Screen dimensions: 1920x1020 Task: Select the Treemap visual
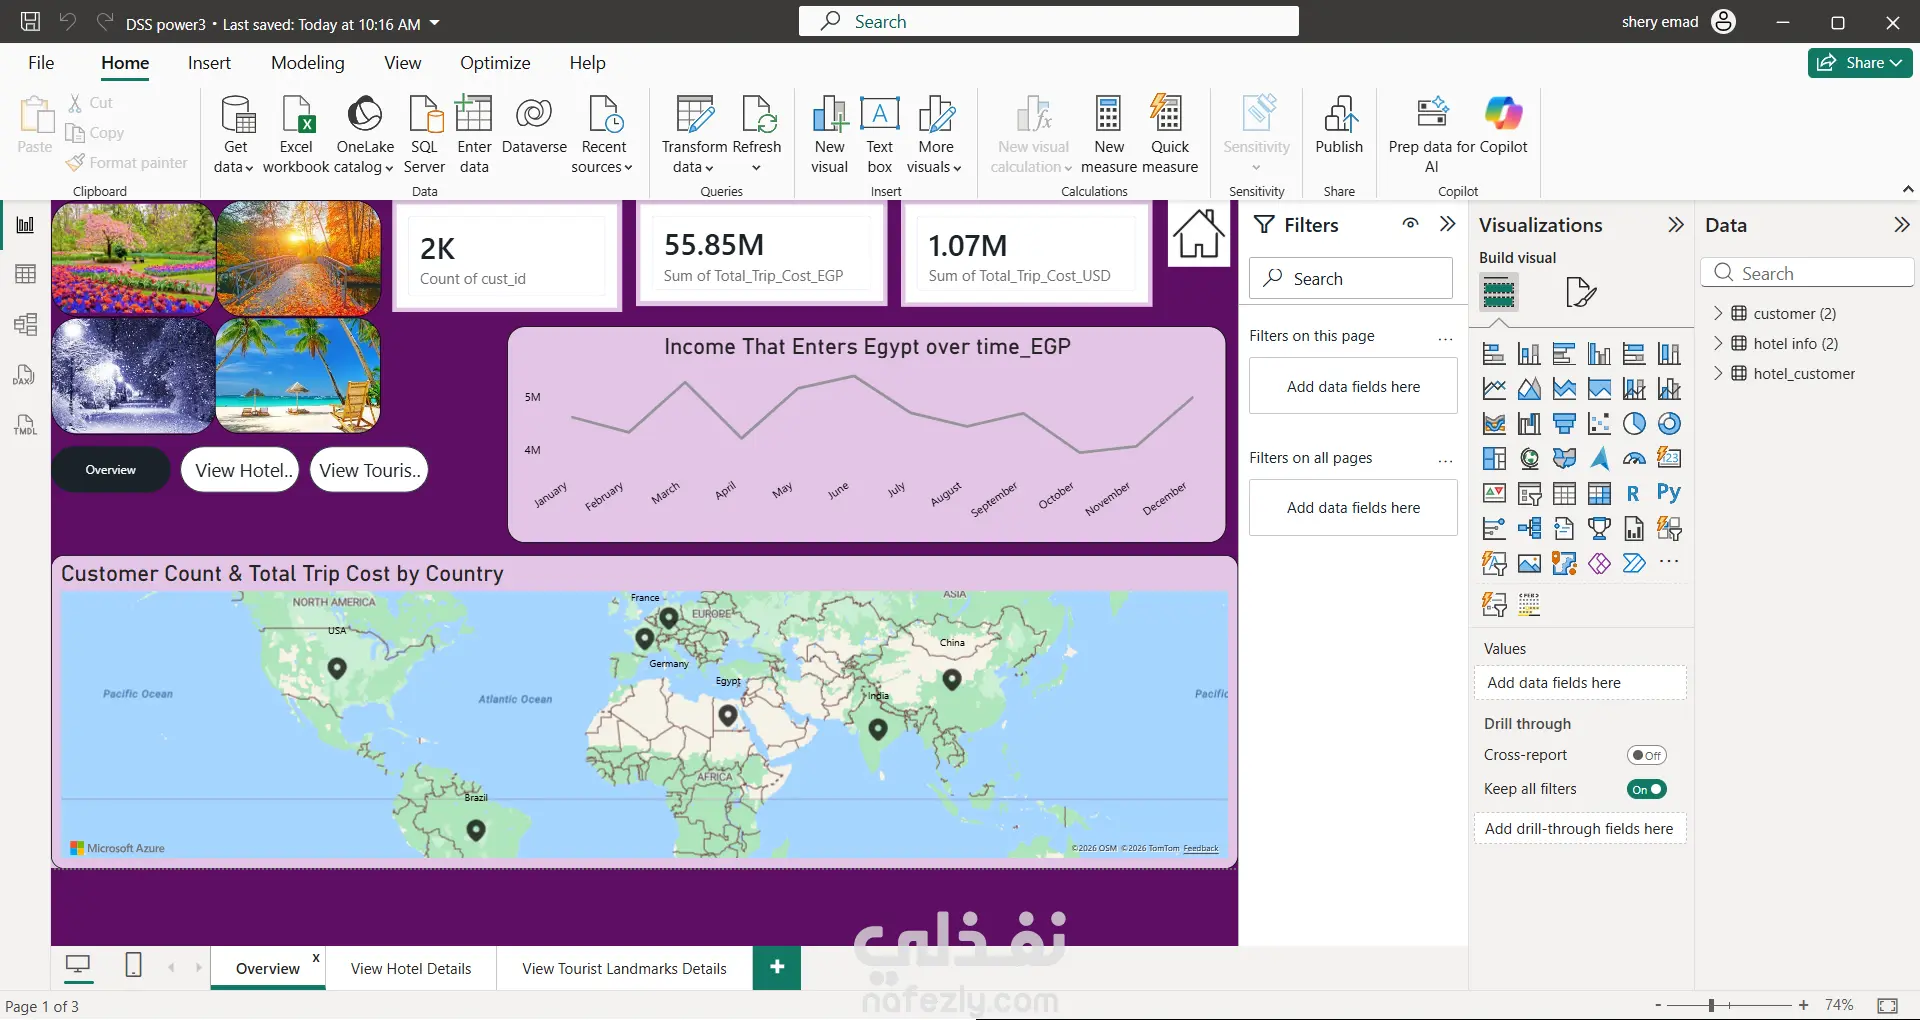[1494, 459]
